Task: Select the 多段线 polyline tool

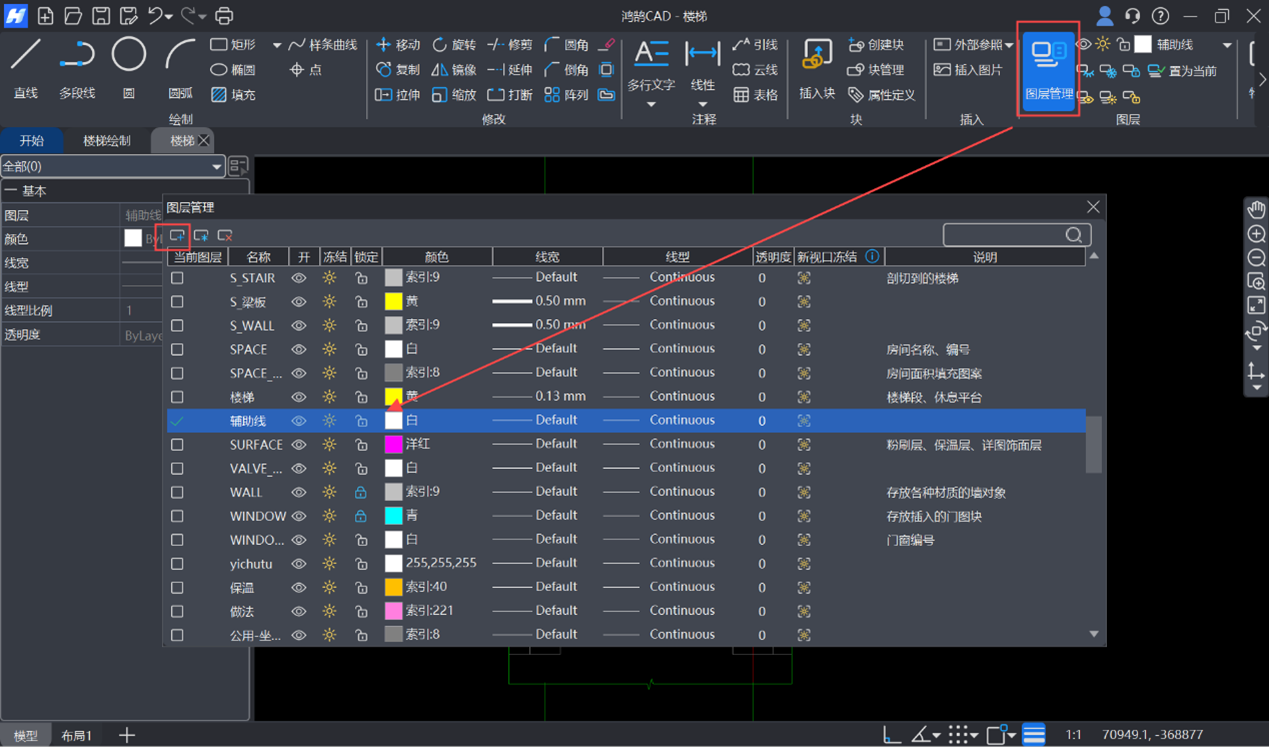Action: (77, 66)
